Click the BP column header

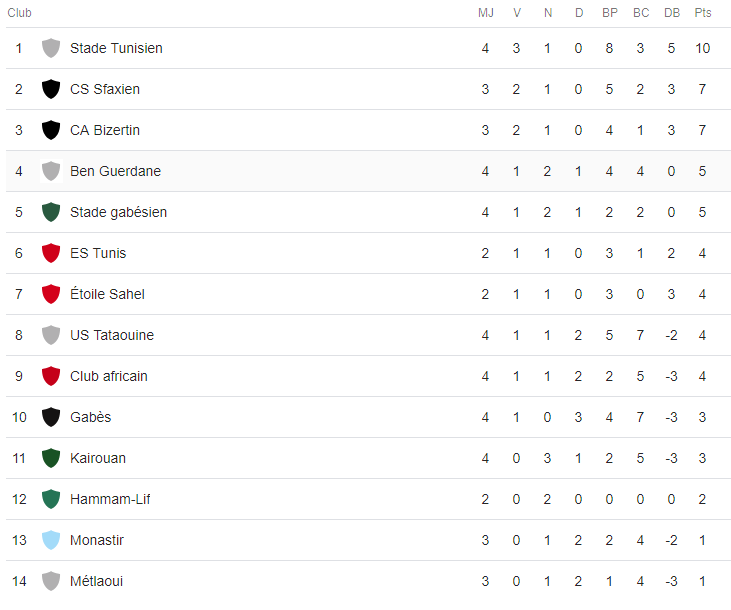tap(610, 13)
